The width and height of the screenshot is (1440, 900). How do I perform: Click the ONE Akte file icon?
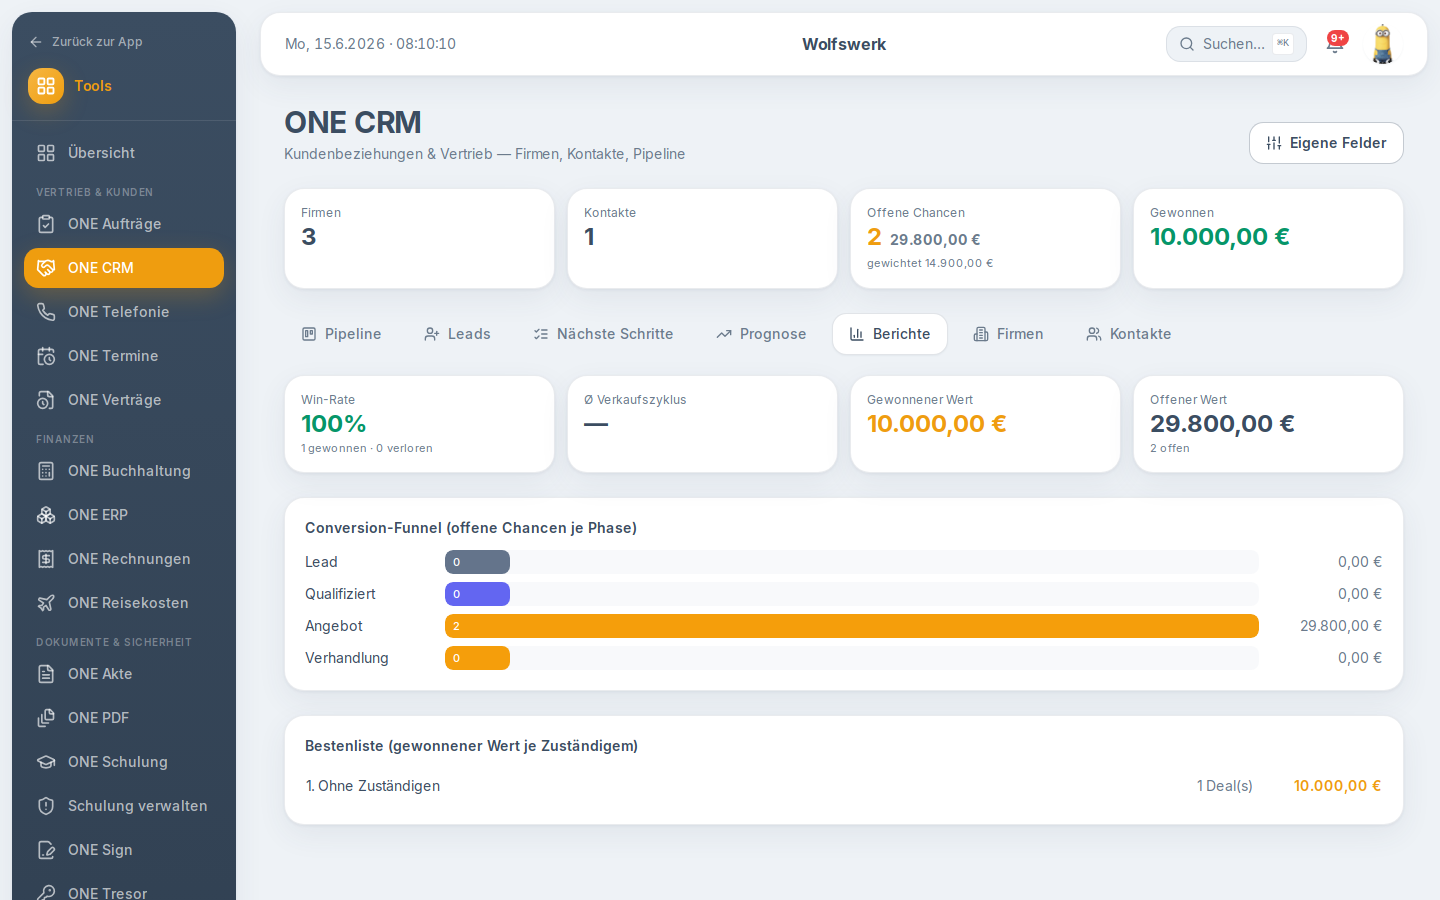tap(46, 674)
